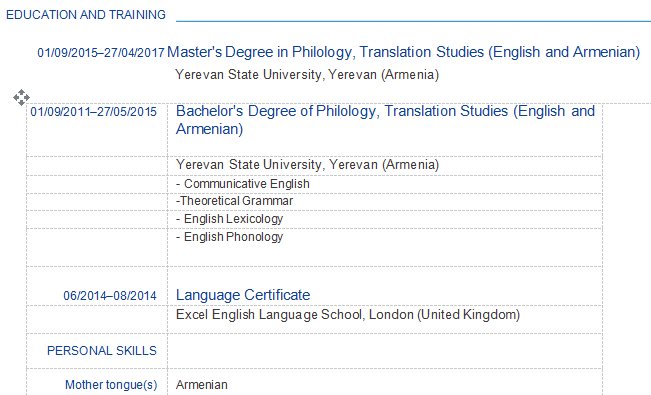Click the PERSONAL SKILLS heading

pyautogui.click(x=102, y=351)
